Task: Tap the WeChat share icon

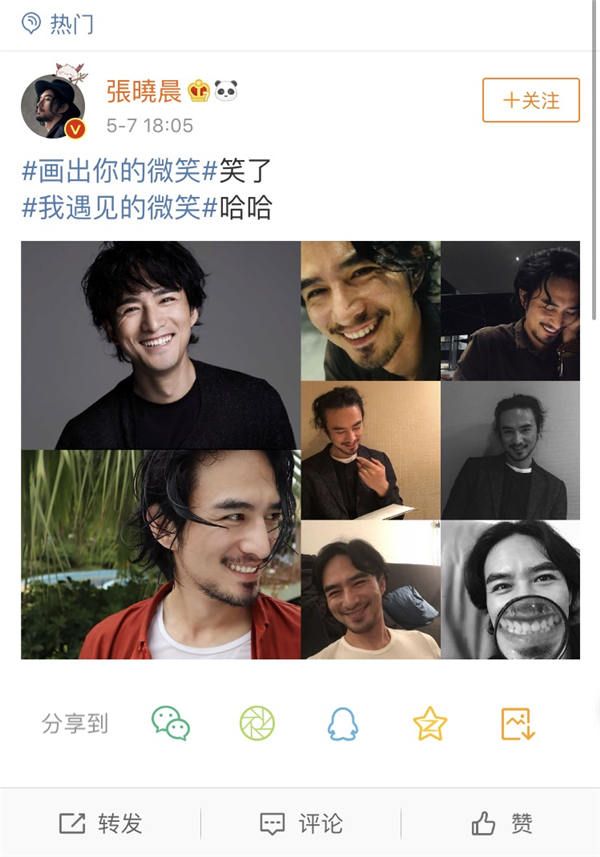Action: click(x=170, y=723)
